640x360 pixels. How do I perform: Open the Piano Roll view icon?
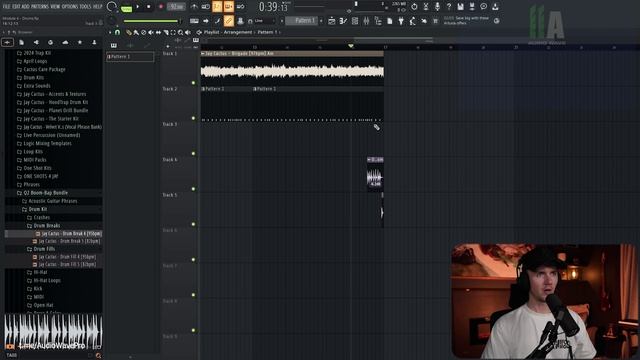tap(343, 21)
